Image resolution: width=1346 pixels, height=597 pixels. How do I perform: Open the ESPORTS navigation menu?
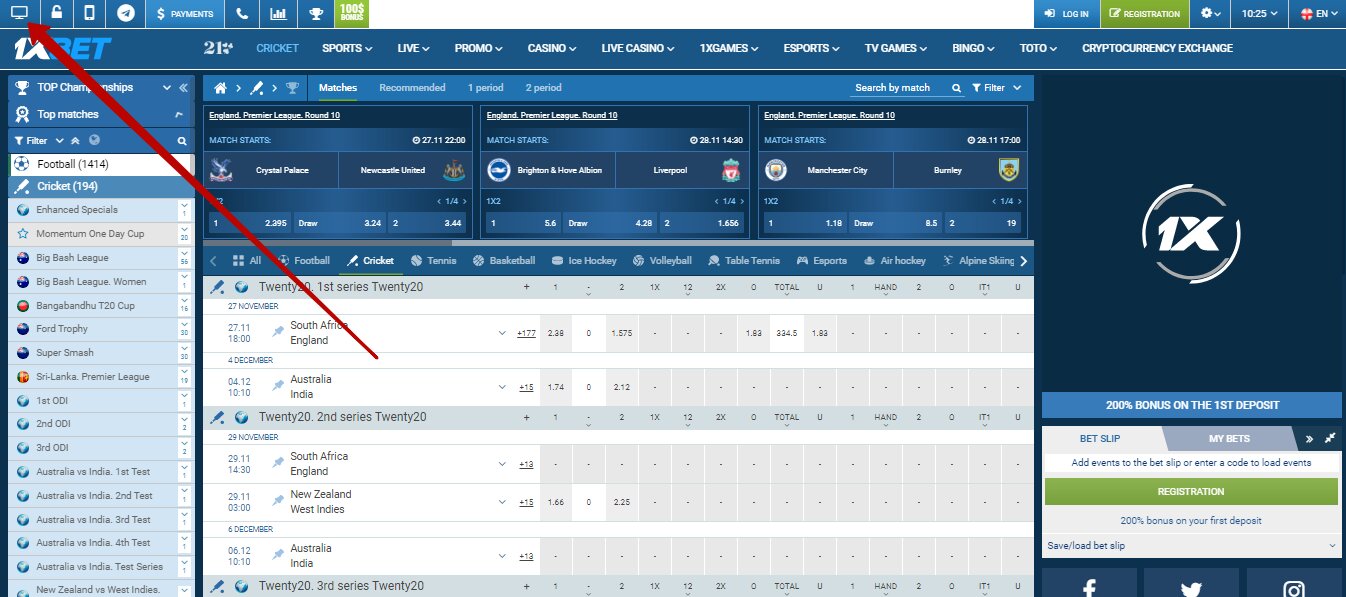coord(811,48)
